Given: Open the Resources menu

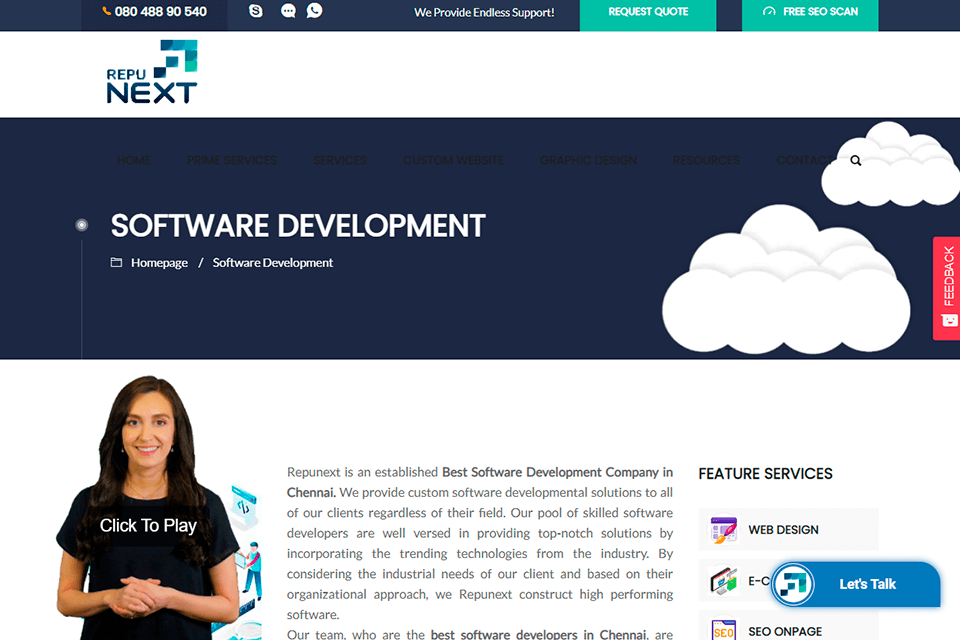Looking at the screenshot, I should 706,160.
